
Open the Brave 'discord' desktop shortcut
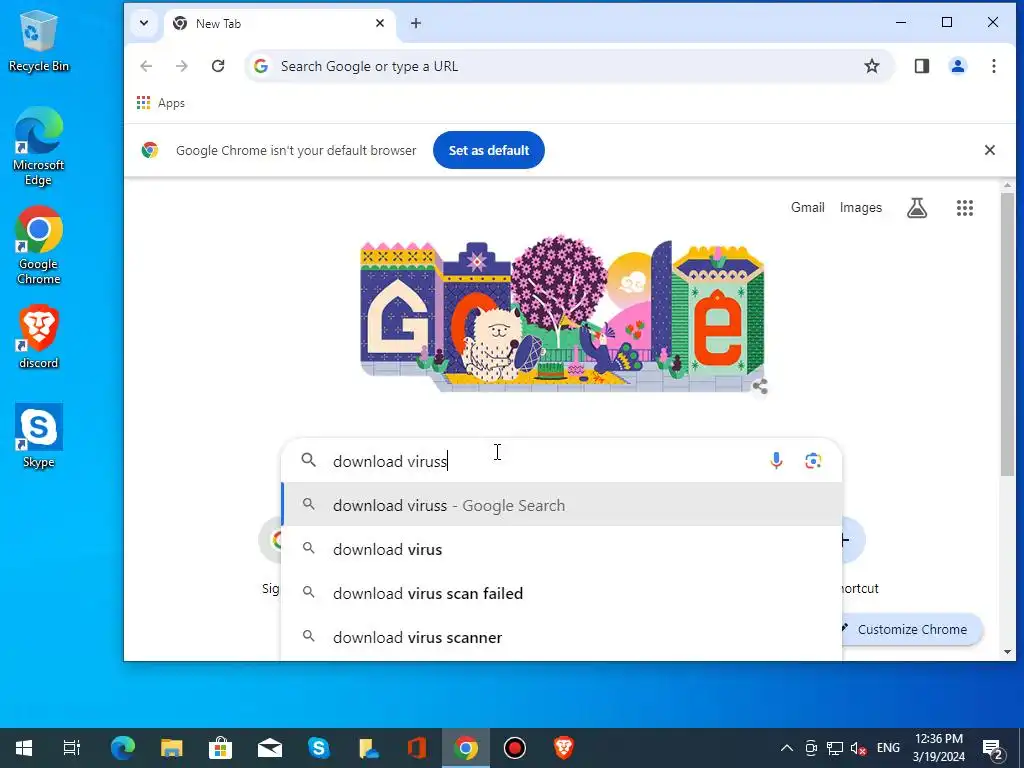pyautogui.click(x=39, y=337)
